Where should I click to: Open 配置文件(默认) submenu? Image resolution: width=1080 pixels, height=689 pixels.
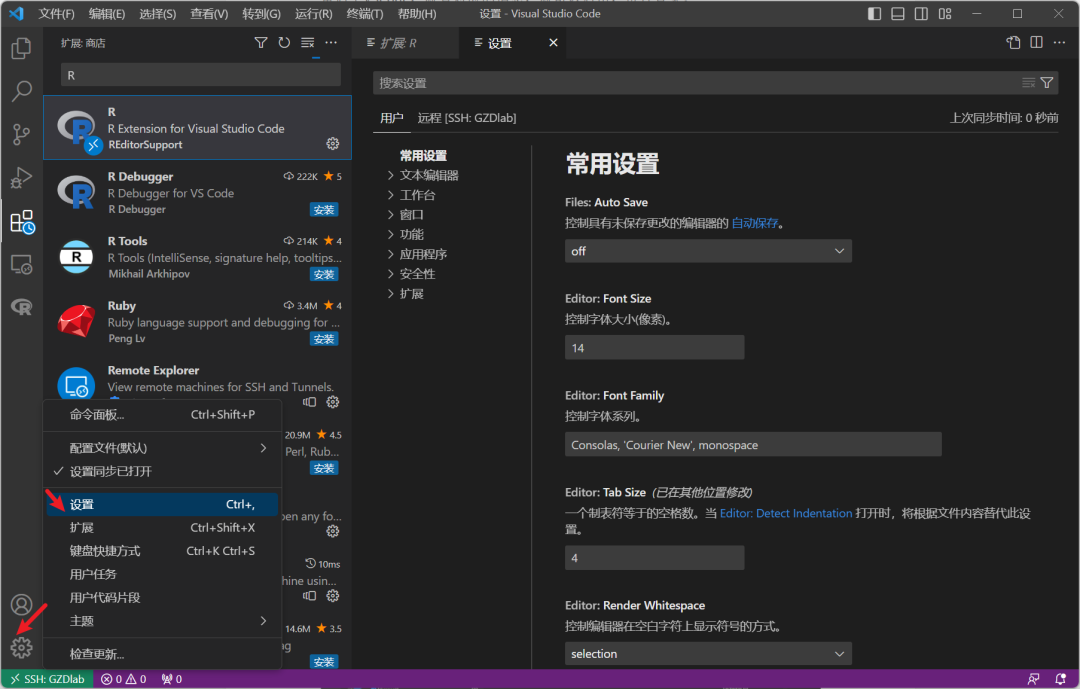pyautogui.click(x=163, y=448)
